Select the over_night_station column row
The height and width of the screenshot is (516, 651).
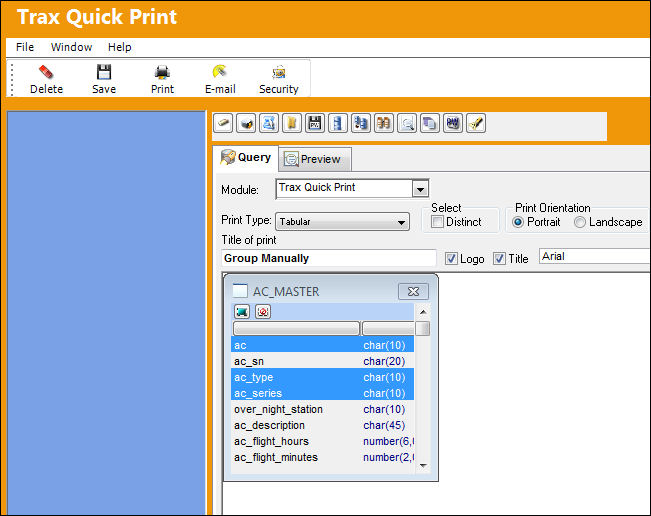(323, 409)
